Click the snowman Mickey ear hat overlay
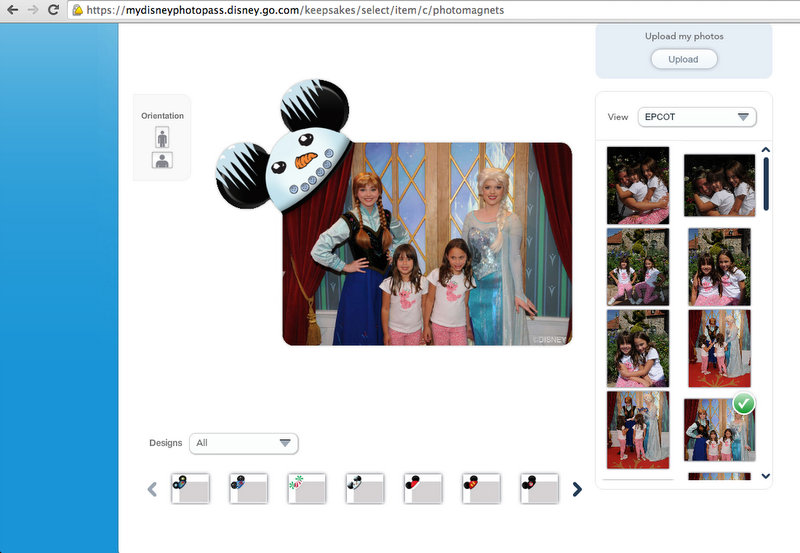Viewport: 800px width, 553px height. pyautogui.click(x=284, y=146)
